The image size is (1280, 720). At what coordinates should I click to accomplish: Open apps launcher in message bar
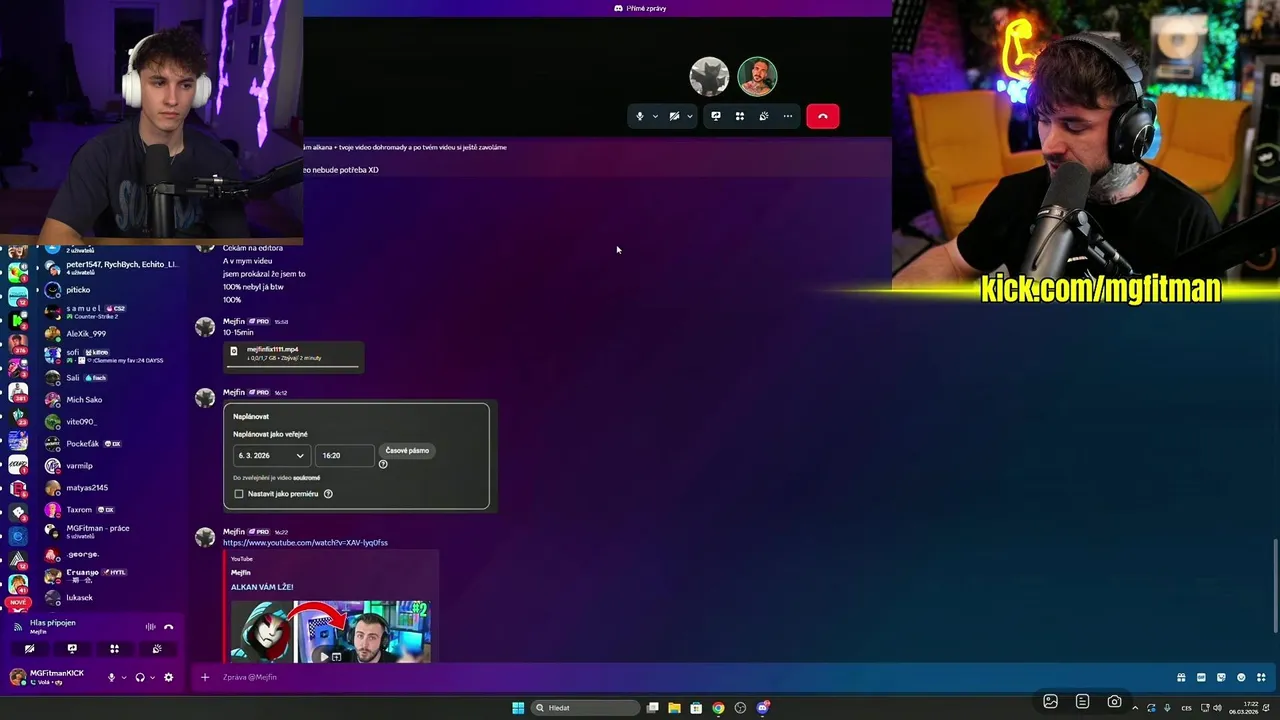point(1259,677)
